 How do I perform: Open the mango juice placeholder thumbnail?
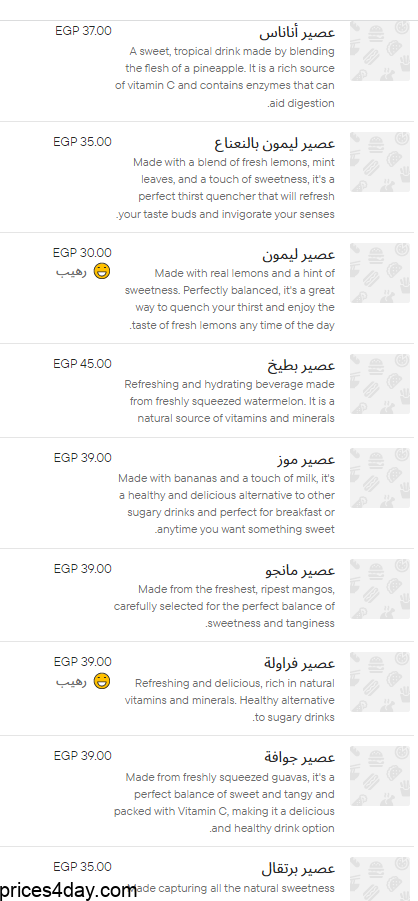[379, 589]
